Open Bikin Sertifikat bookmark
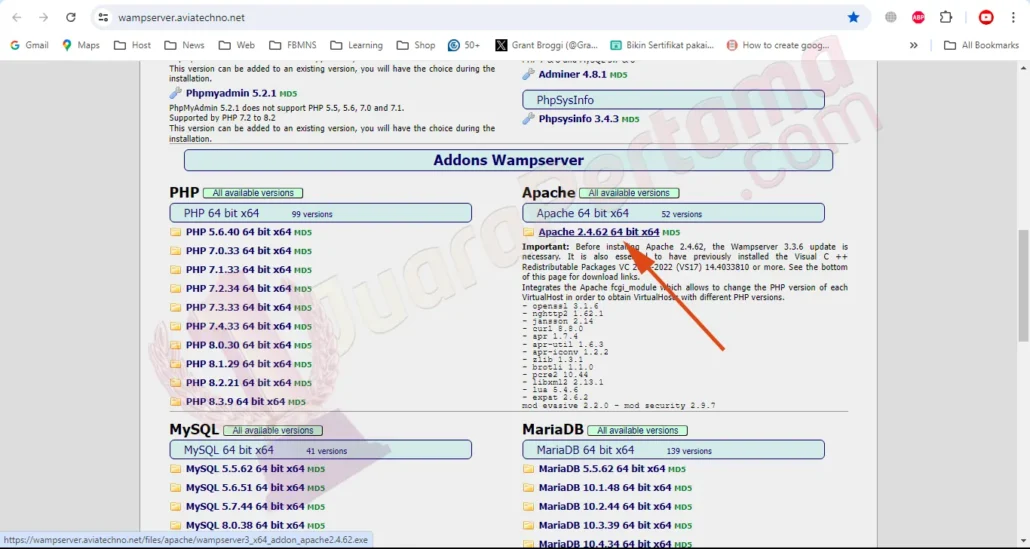 662,45
